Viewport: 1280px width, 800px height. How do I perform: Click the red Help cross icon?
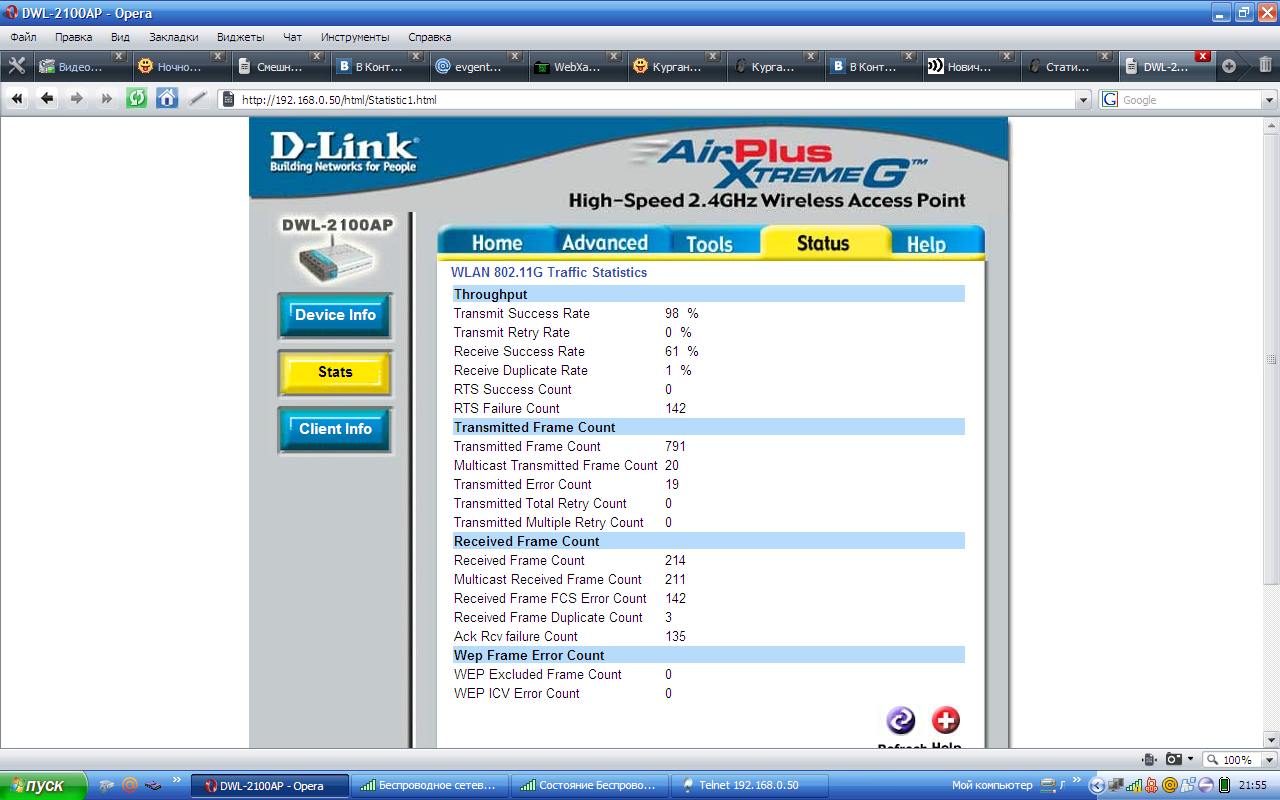pos(946,720)
